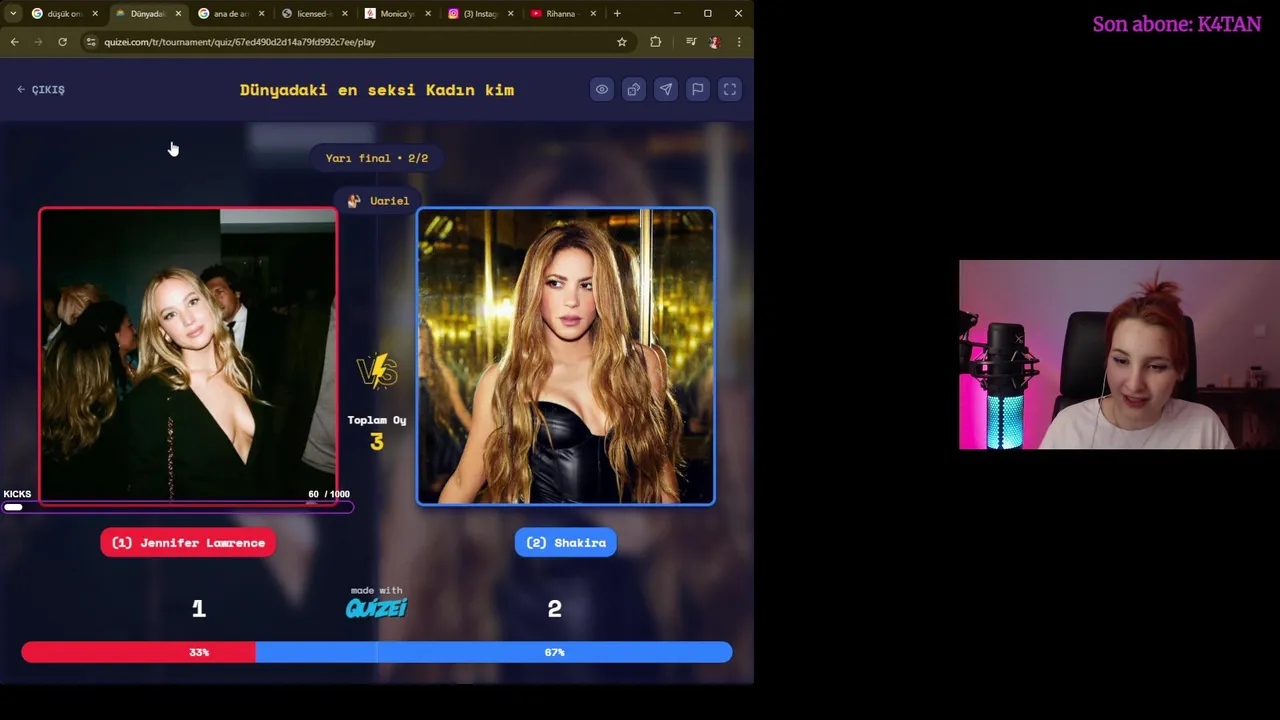Reload the current page

[x=62, y=42]
